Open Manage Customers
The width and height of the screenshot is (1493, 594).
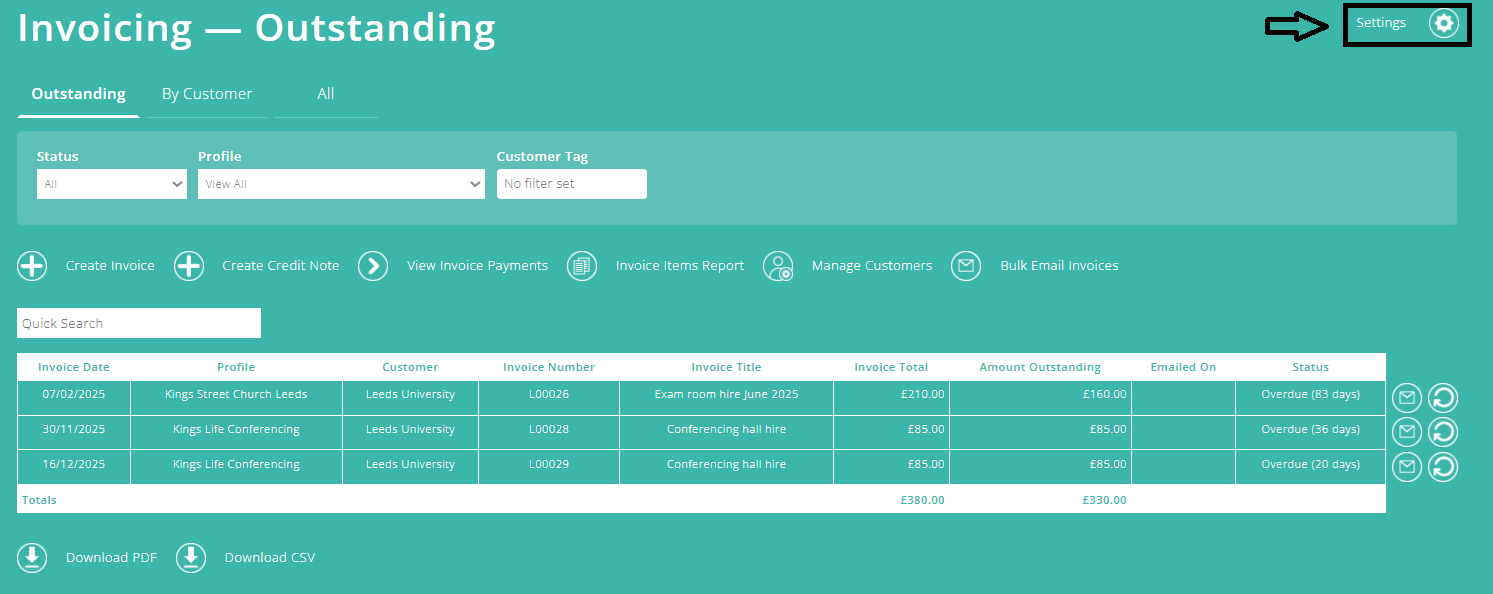coord(778,265)
